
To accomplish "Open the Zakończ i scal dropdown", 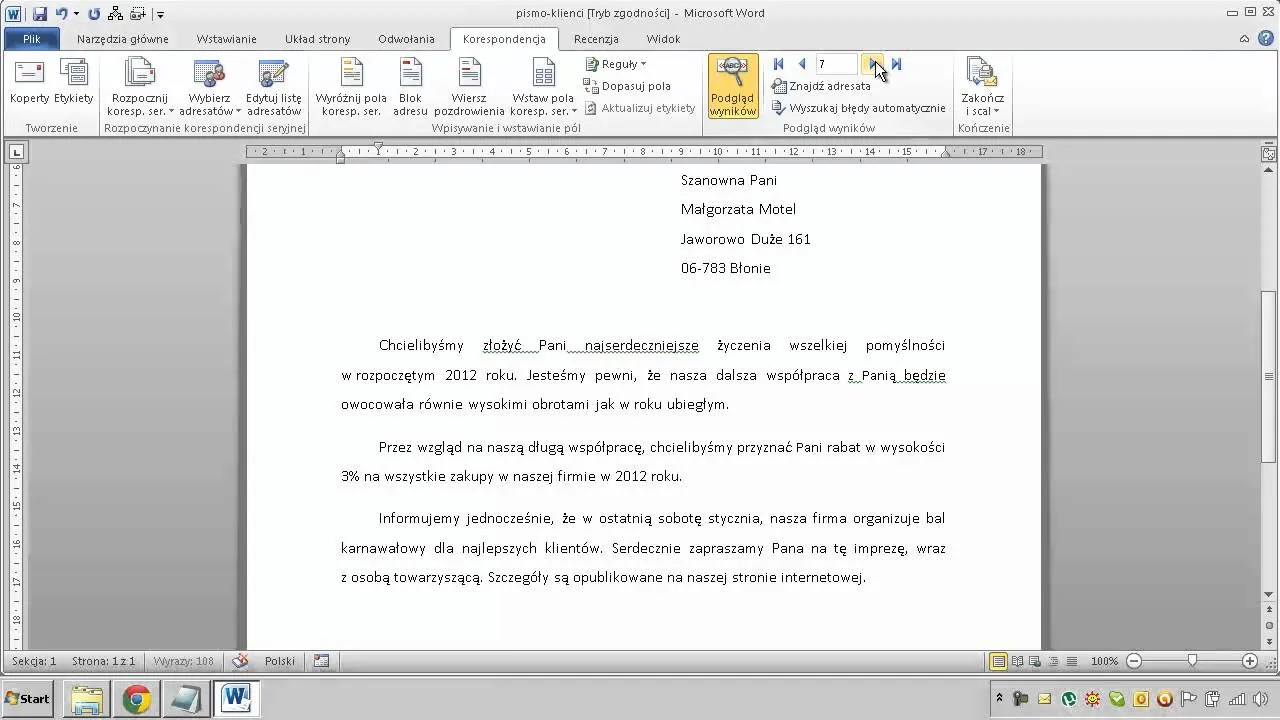I will tap(982, 88).
